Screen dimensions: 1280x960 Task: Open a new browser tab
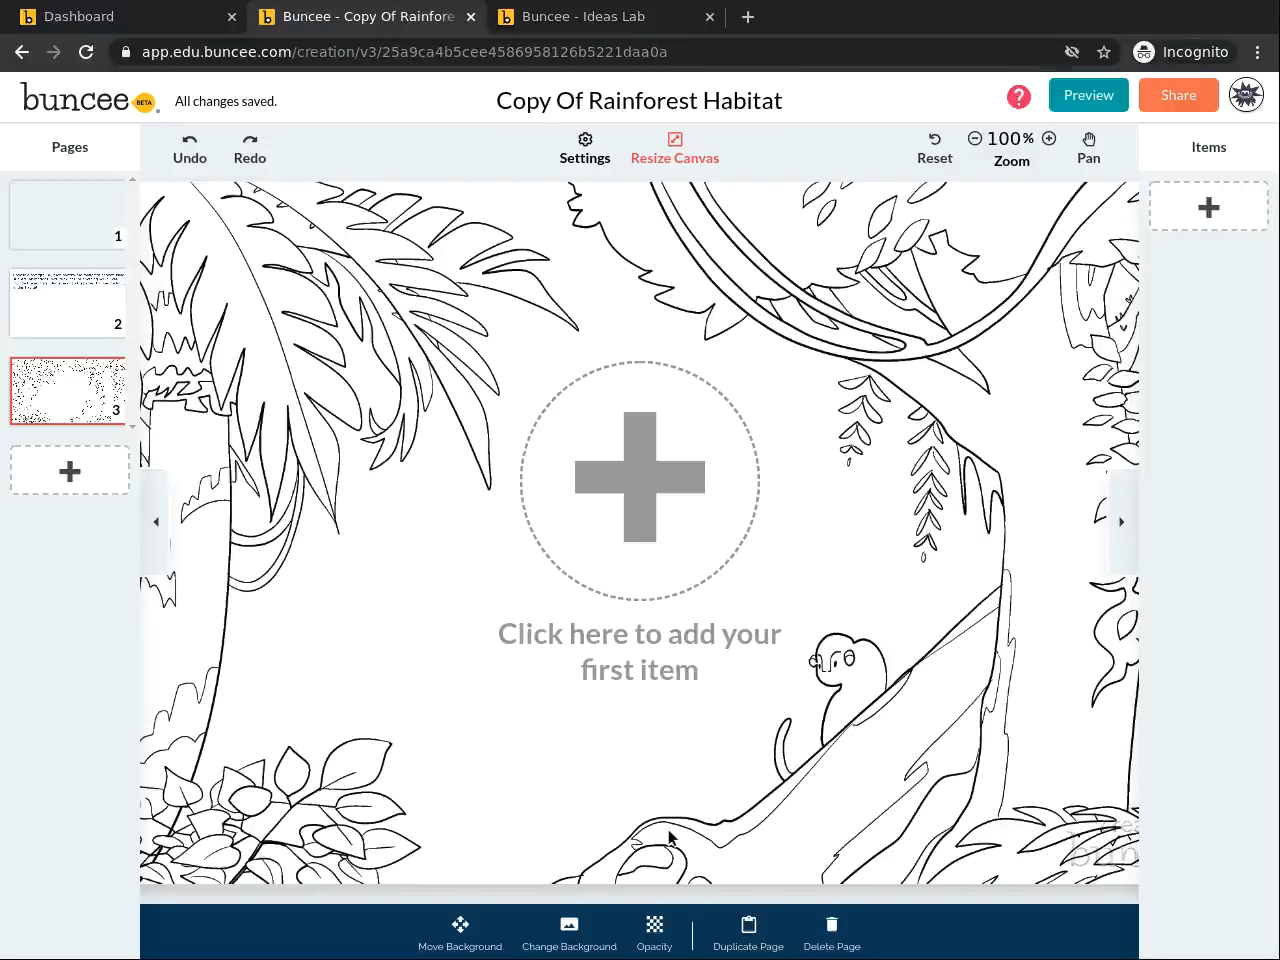tap(748, 17)
